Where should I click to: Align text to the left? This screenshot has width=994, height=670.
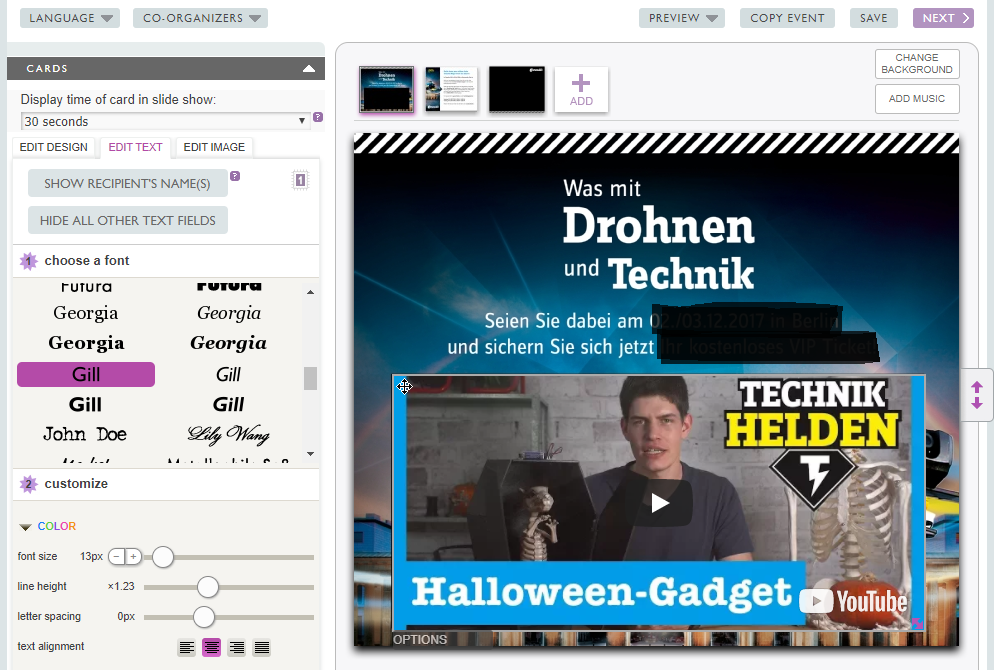coord(186,648)
